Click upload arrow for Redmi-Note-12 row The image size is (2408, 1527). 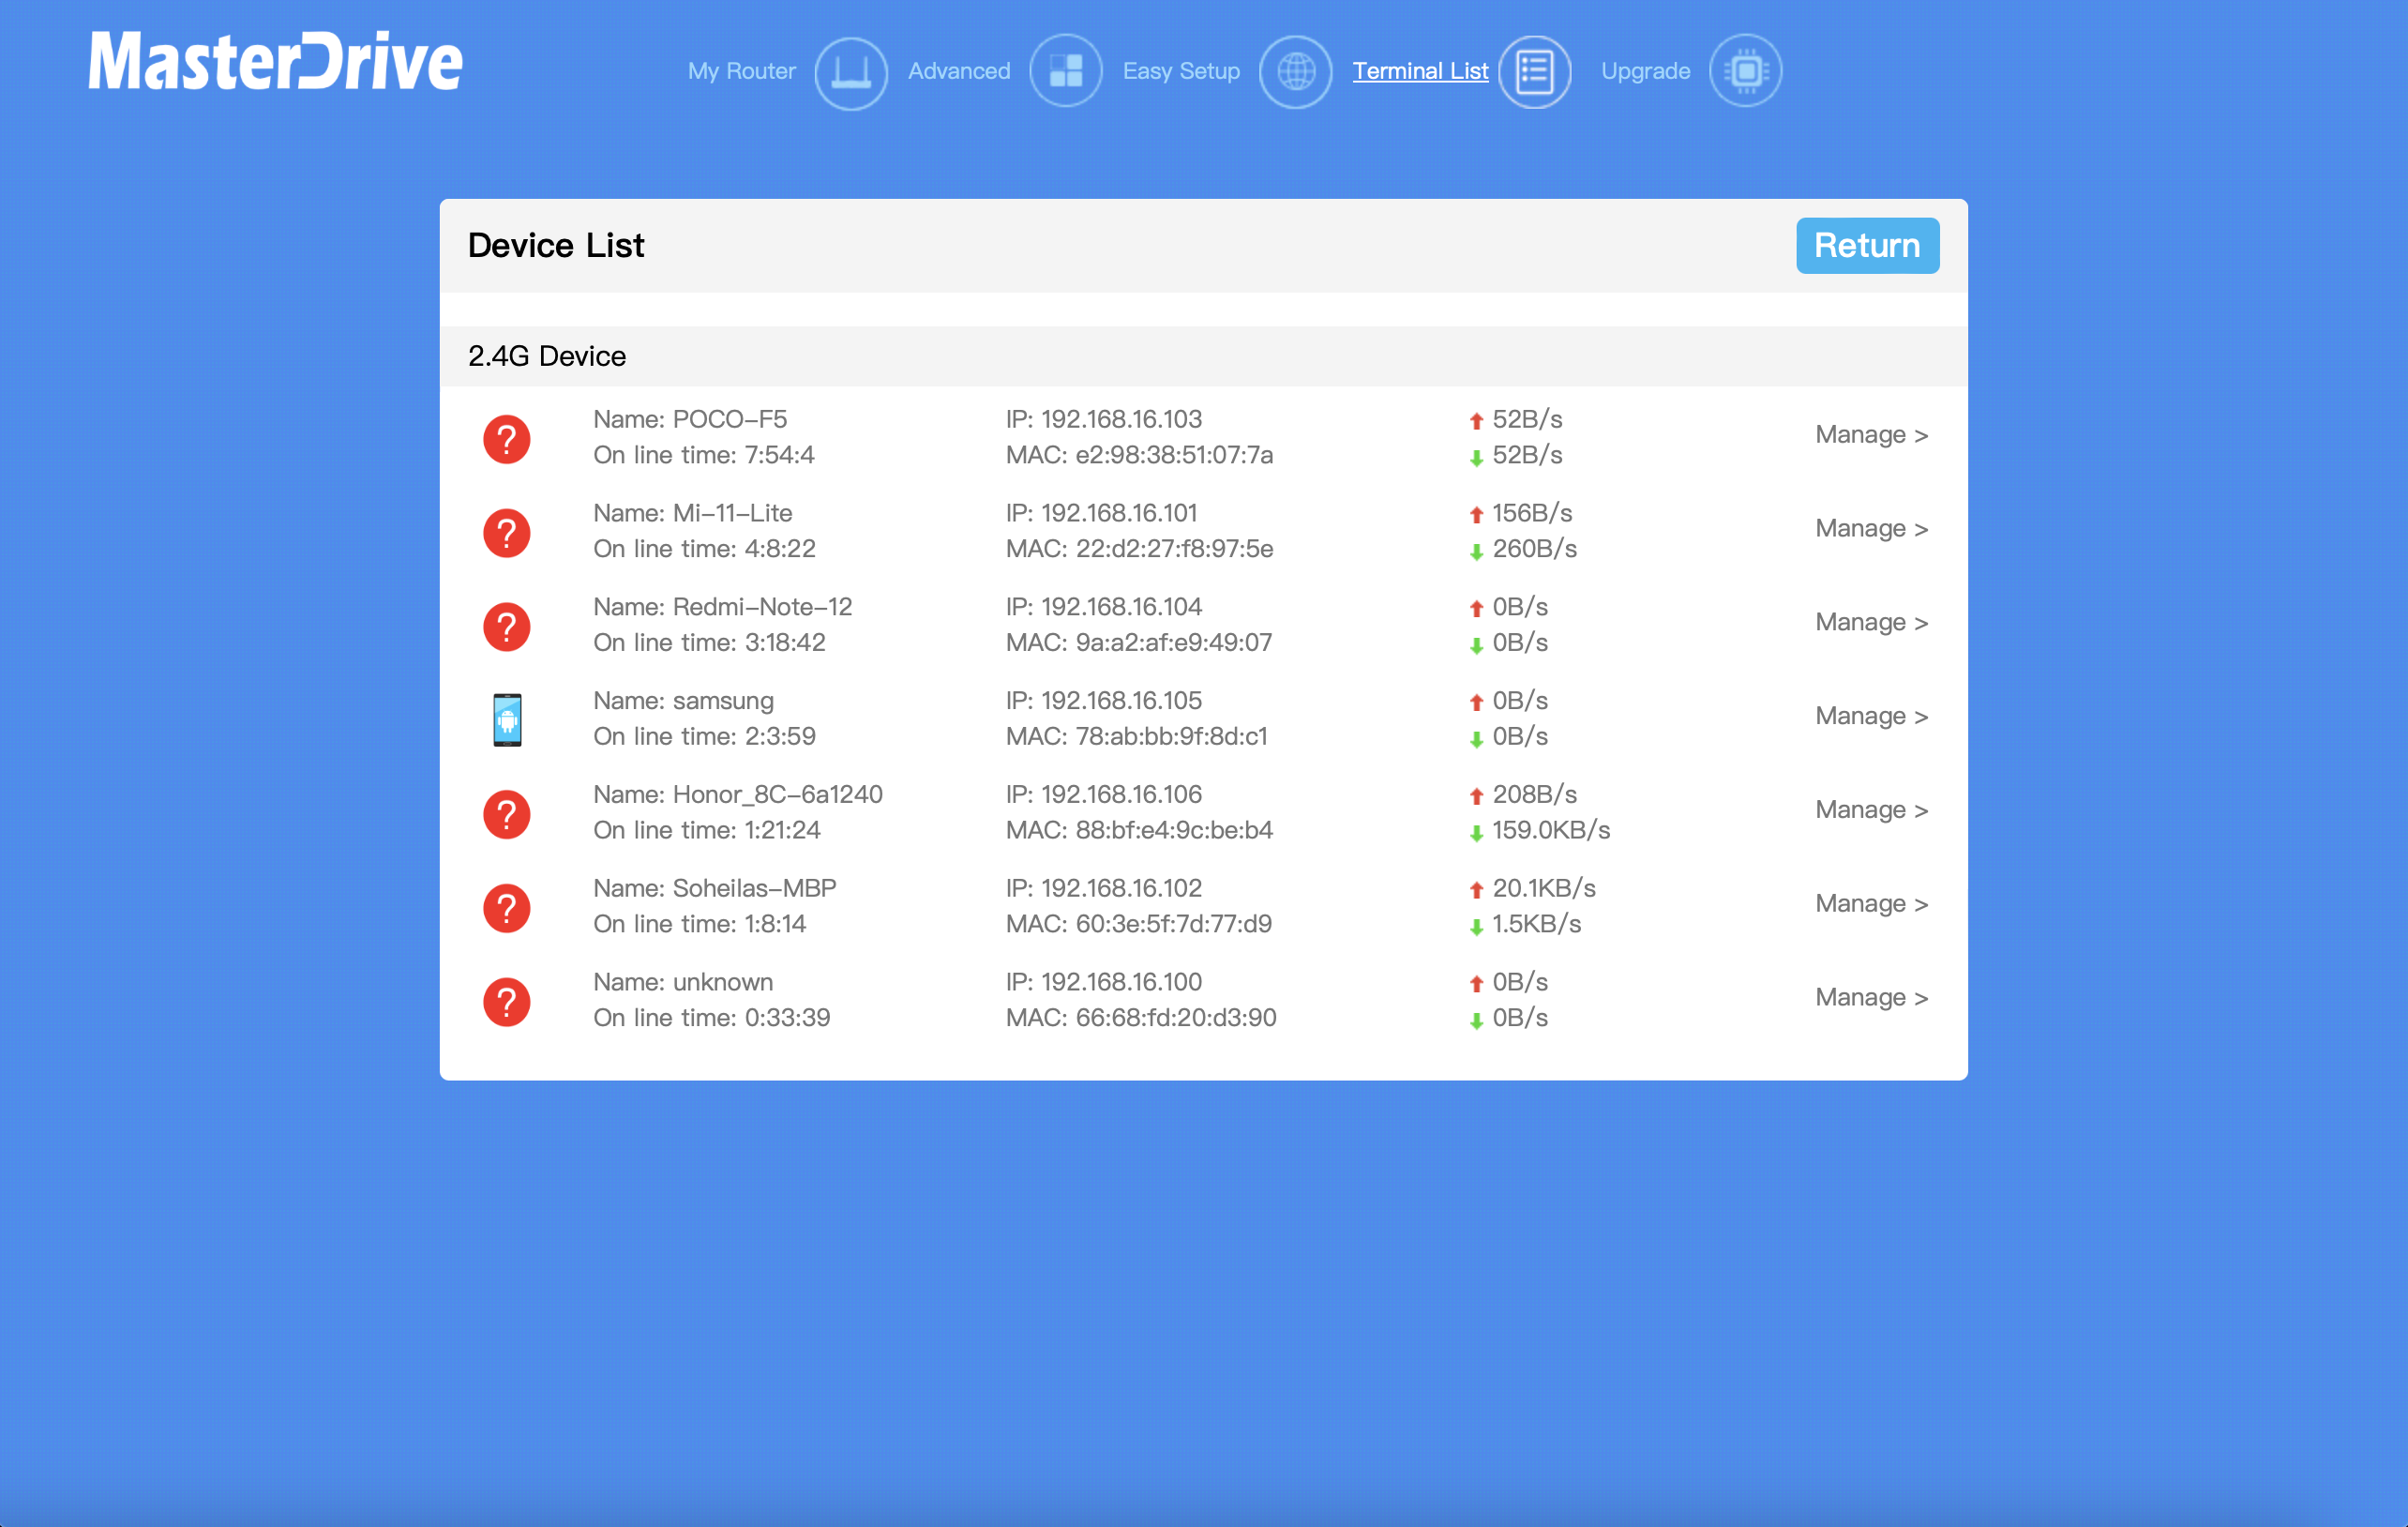pyautogui.click(x=1476, y=609)
